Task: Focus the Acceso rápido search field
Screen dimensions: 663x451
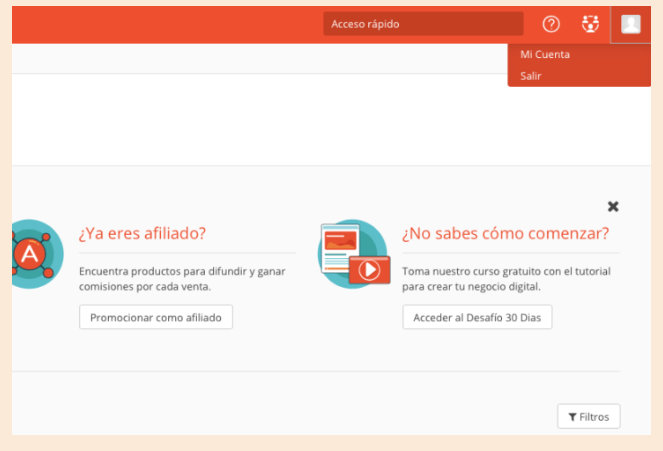Action: [423, 24]
